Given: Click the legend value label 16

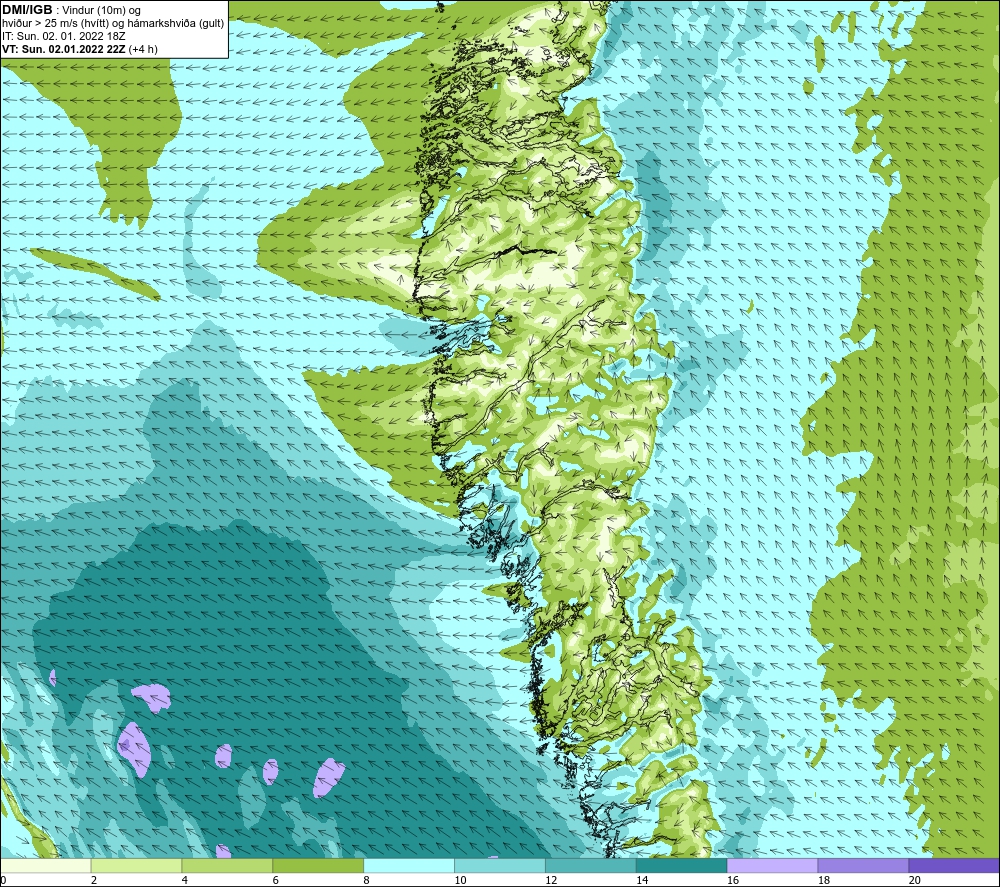Looking at the screenshot, I should 733,880.
